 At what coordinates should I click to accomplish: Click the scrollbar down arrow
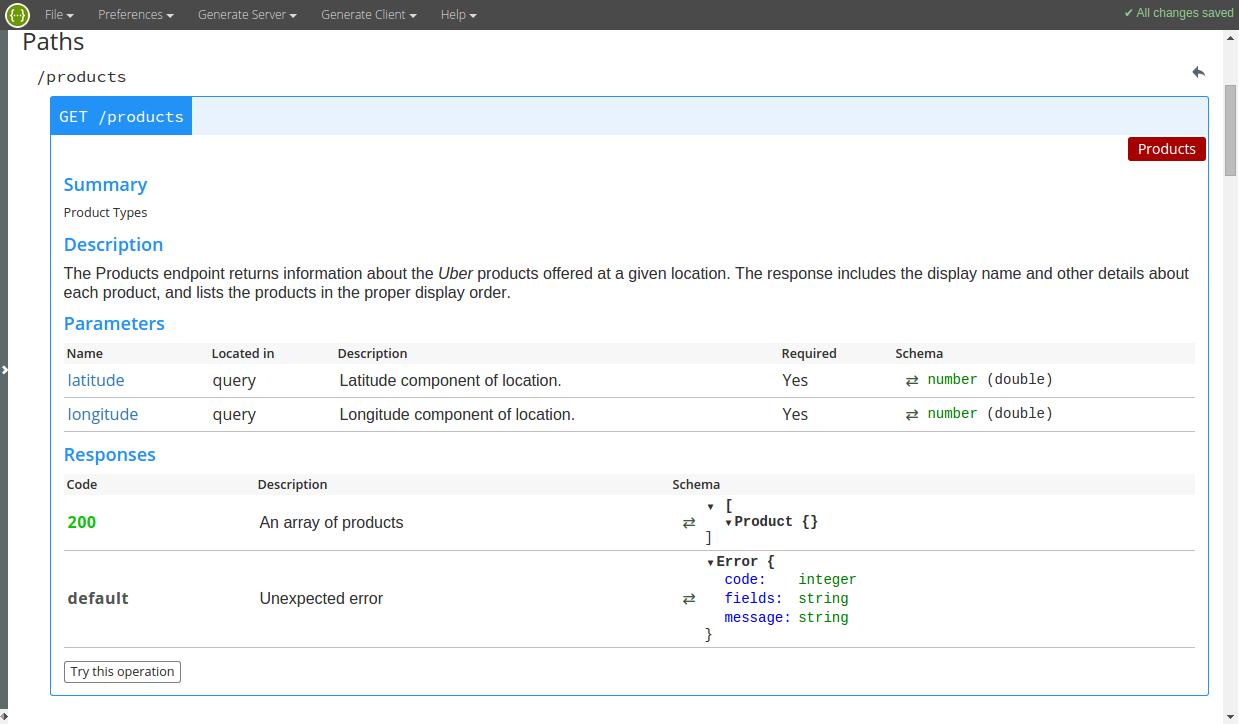pos(1231,716)
